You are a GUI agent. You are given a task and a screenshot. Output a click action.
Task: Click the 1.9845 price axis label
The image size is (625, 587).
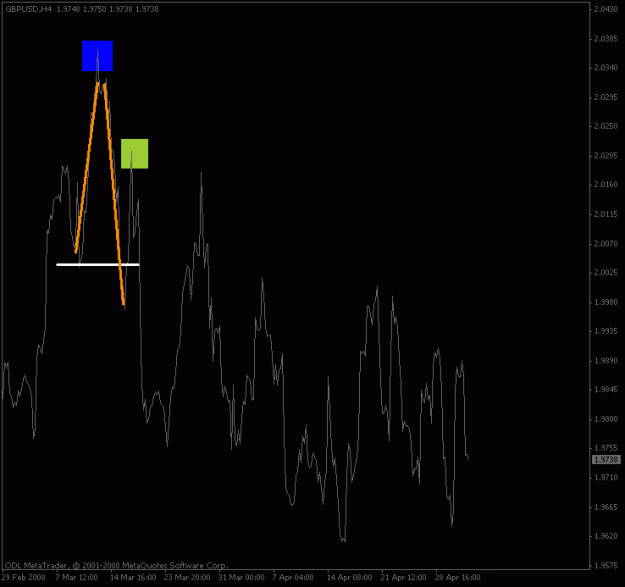[x=606, y=390]
